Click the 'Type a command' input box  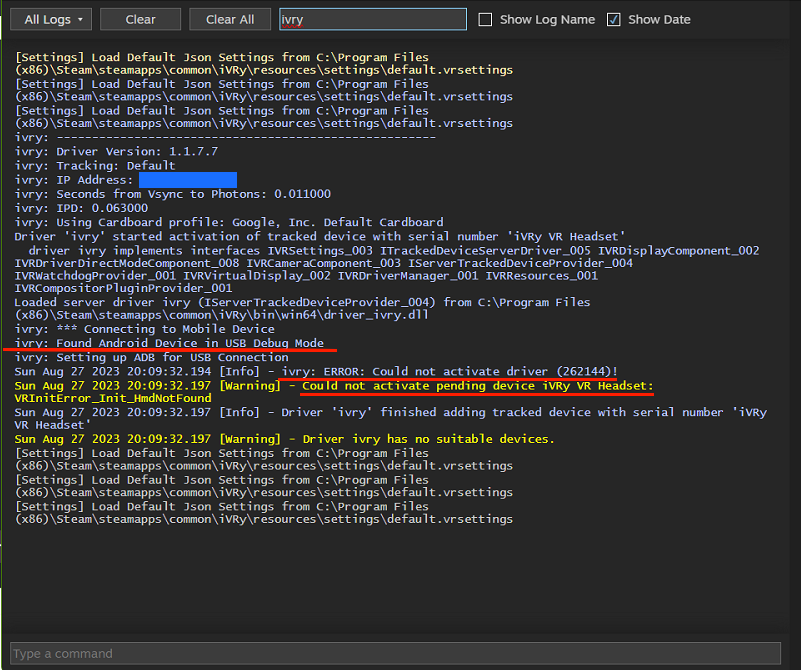pos(395,653)
